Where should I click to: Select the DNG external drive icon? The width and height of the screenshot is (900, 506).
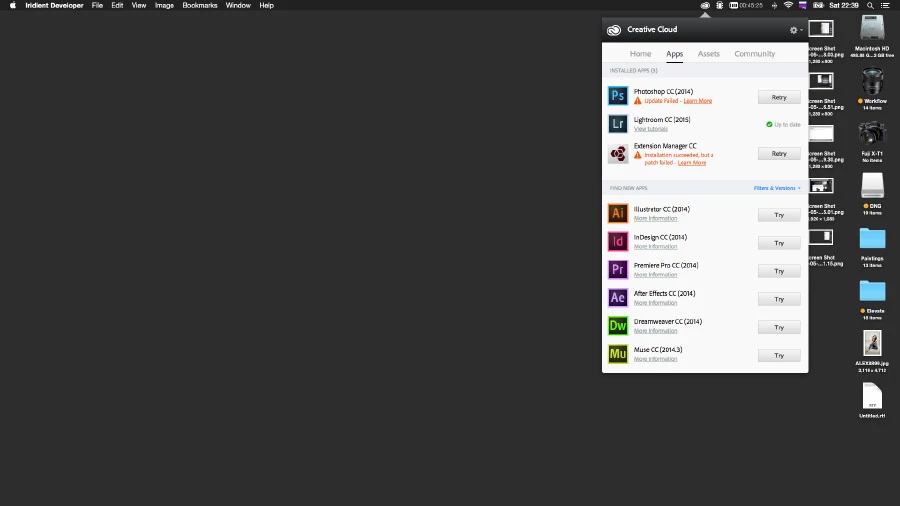[872, 186]
